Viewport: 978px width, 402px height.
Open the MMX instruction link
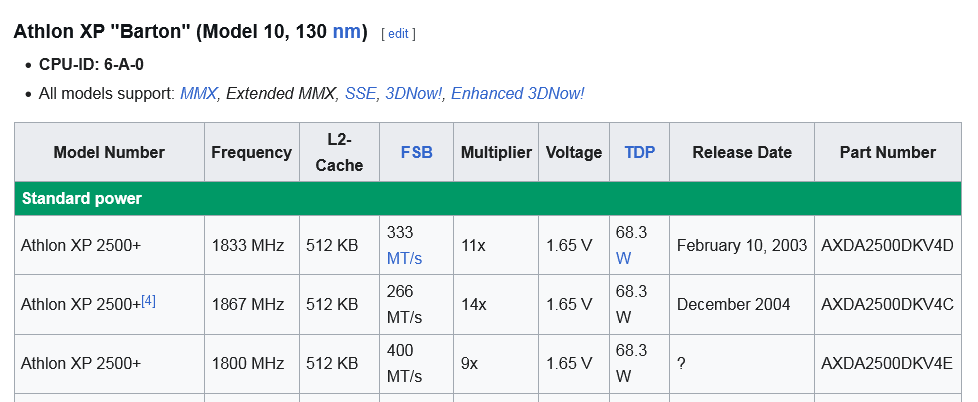[x=198, y=93]
